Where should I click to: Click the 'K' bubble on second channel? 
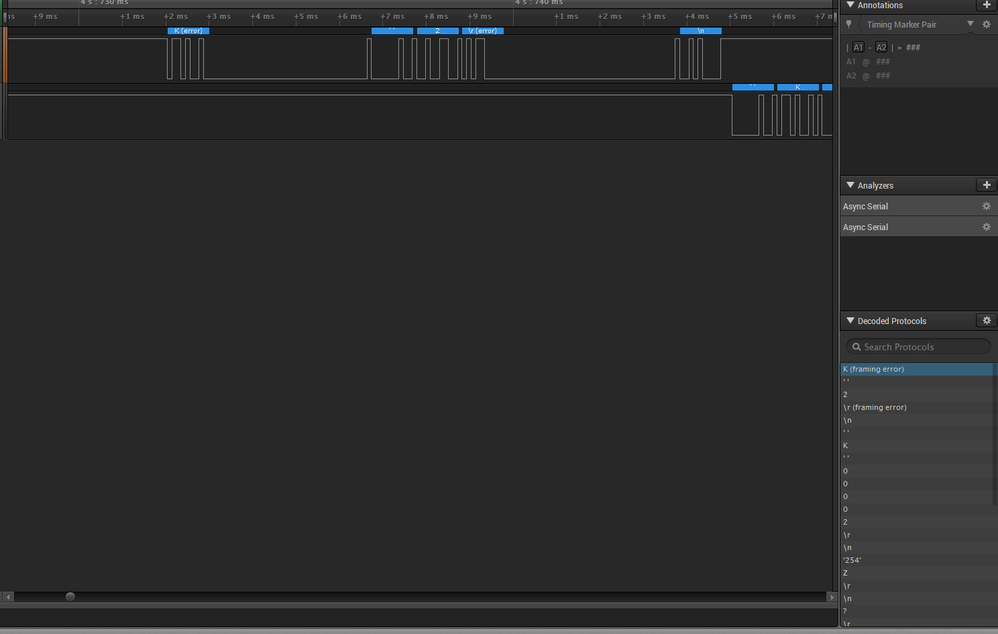click(798, 87)
